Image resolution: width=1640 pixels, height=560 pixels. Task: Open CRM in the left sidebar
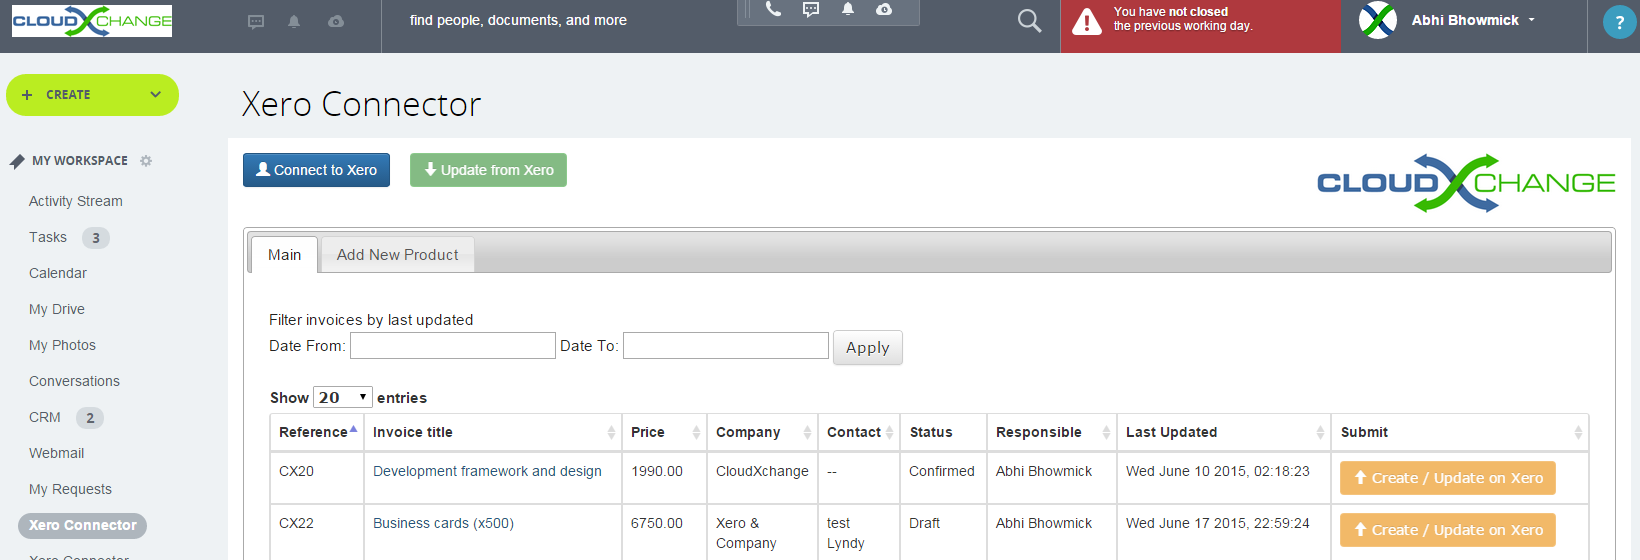45,417
